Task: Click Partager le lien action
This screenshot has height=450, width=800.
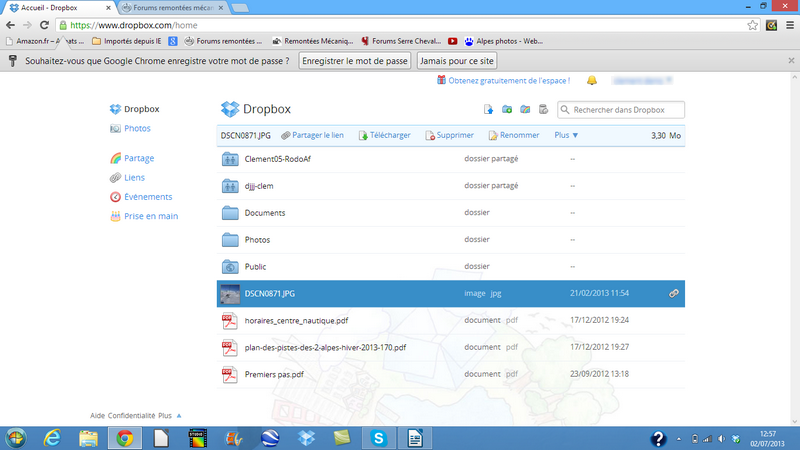Action: pos(312,135)
